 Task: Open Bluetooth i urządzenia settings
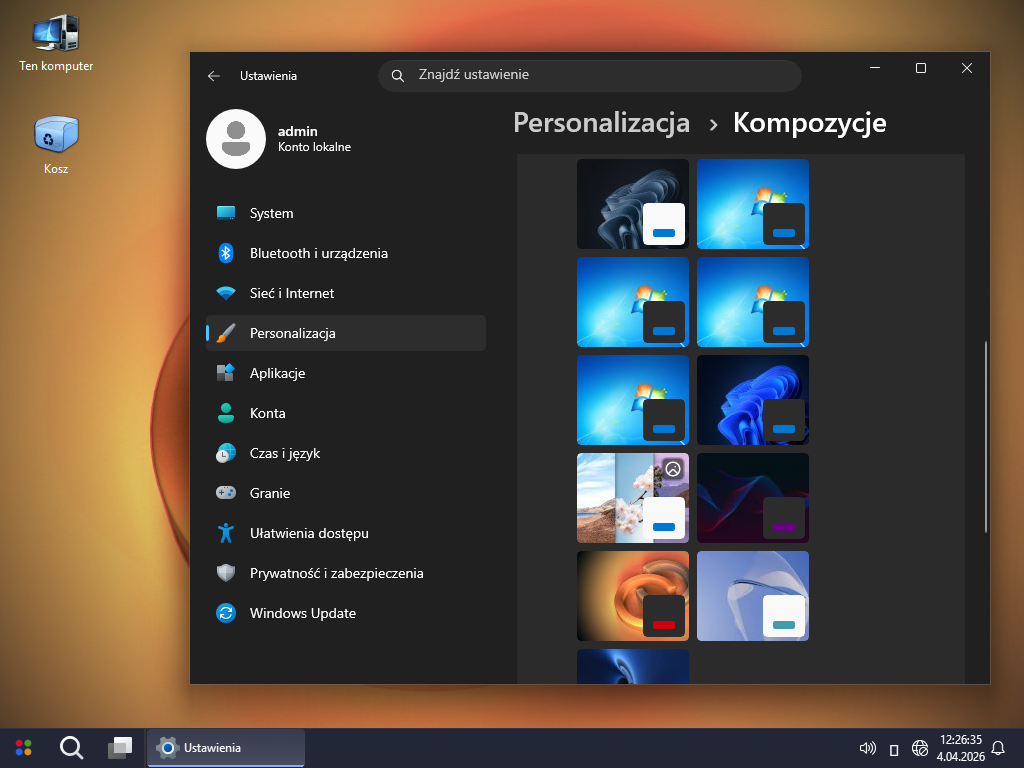click(318, 253)
